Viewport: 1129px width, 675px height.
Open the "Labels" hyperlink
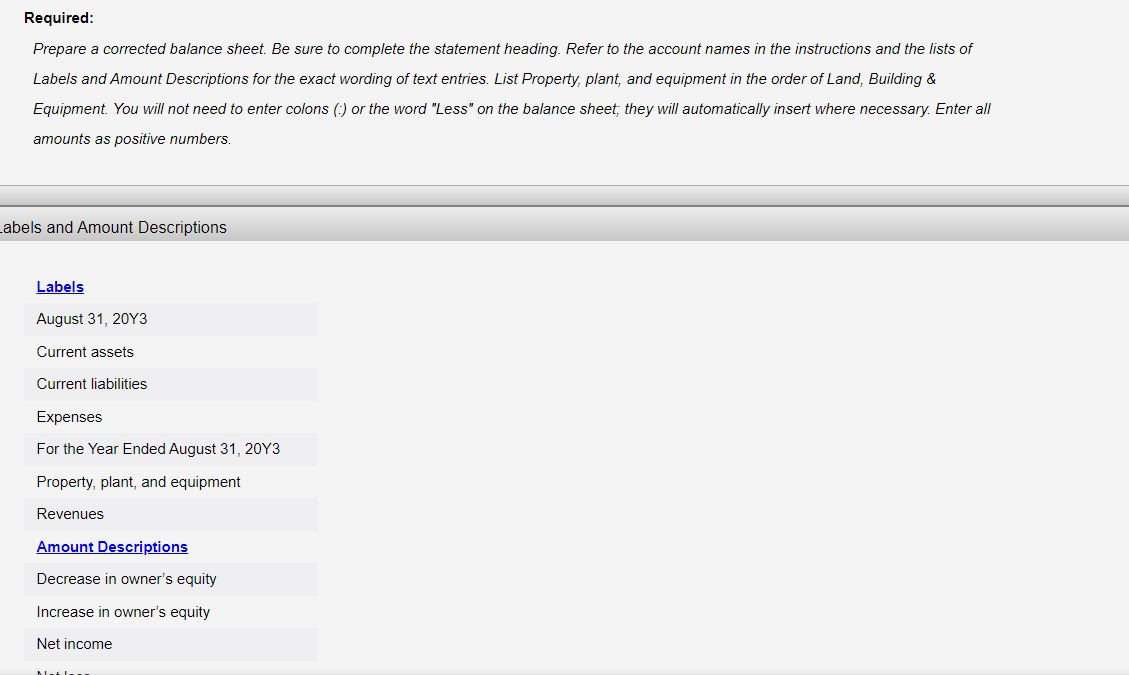59,287
